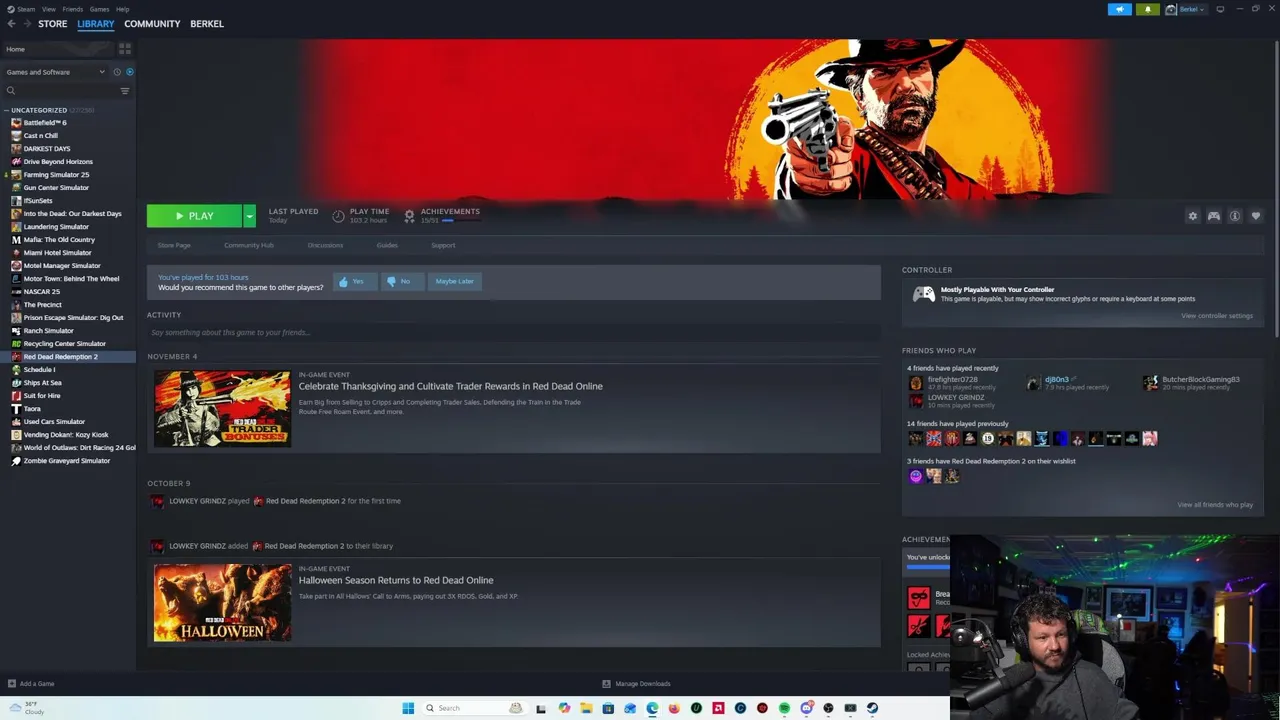Viewport: 1280px width, 720px height.
Task: Open Firefox from the taskbar
Action: click(674, 708)
